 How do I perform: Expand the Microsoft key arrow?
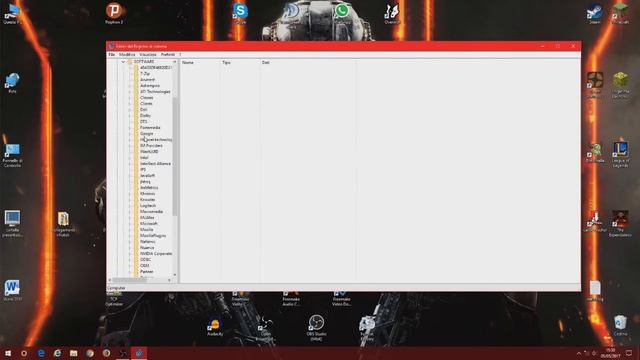tap(130, 224)
